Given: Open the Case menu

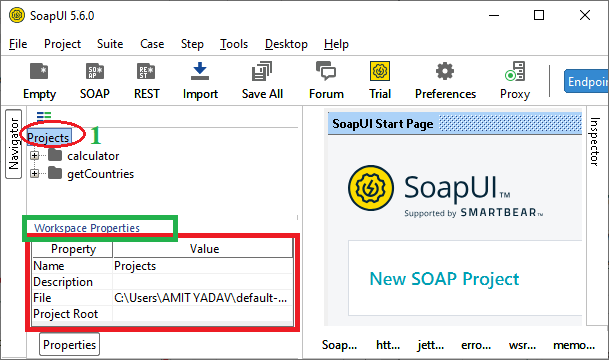Looking at the screenshot, I should 152,44.
